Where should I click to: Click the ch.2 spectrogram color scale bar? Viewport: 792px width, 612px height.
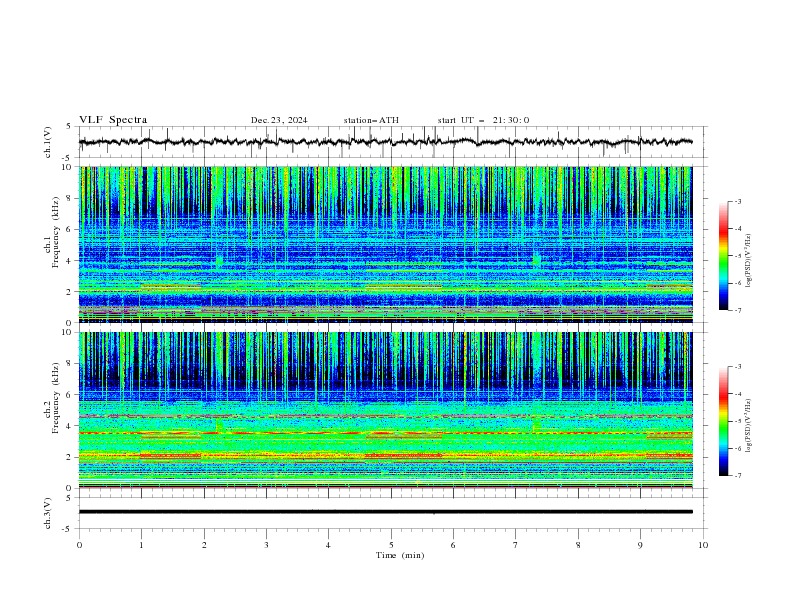pyautogui.click(x=724, y=421)
